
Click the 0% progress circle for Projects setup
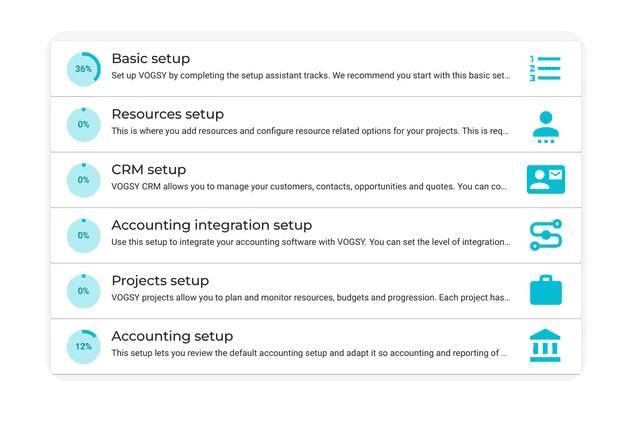84,291
